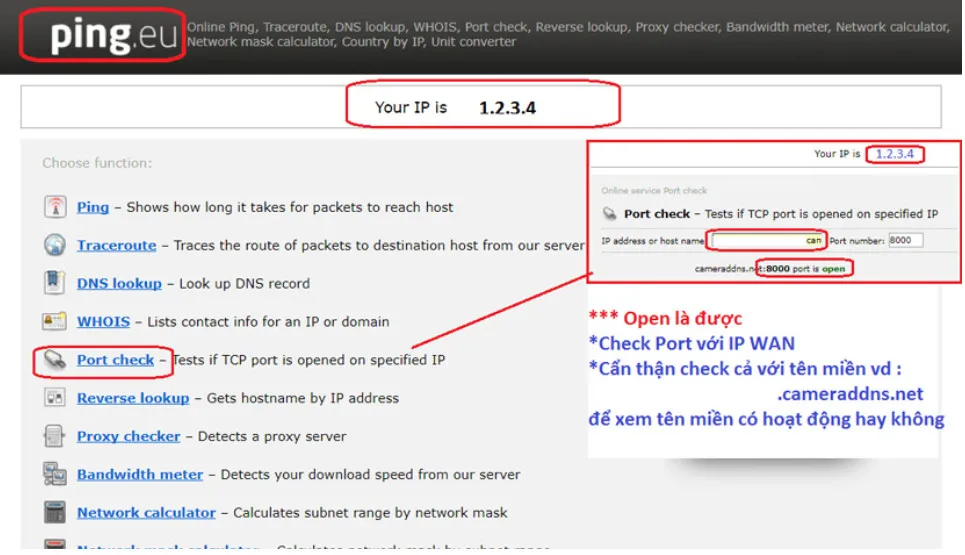Click the WHOIS card icon
Screen dimensions: 965x555
click(x=54, y=321)
